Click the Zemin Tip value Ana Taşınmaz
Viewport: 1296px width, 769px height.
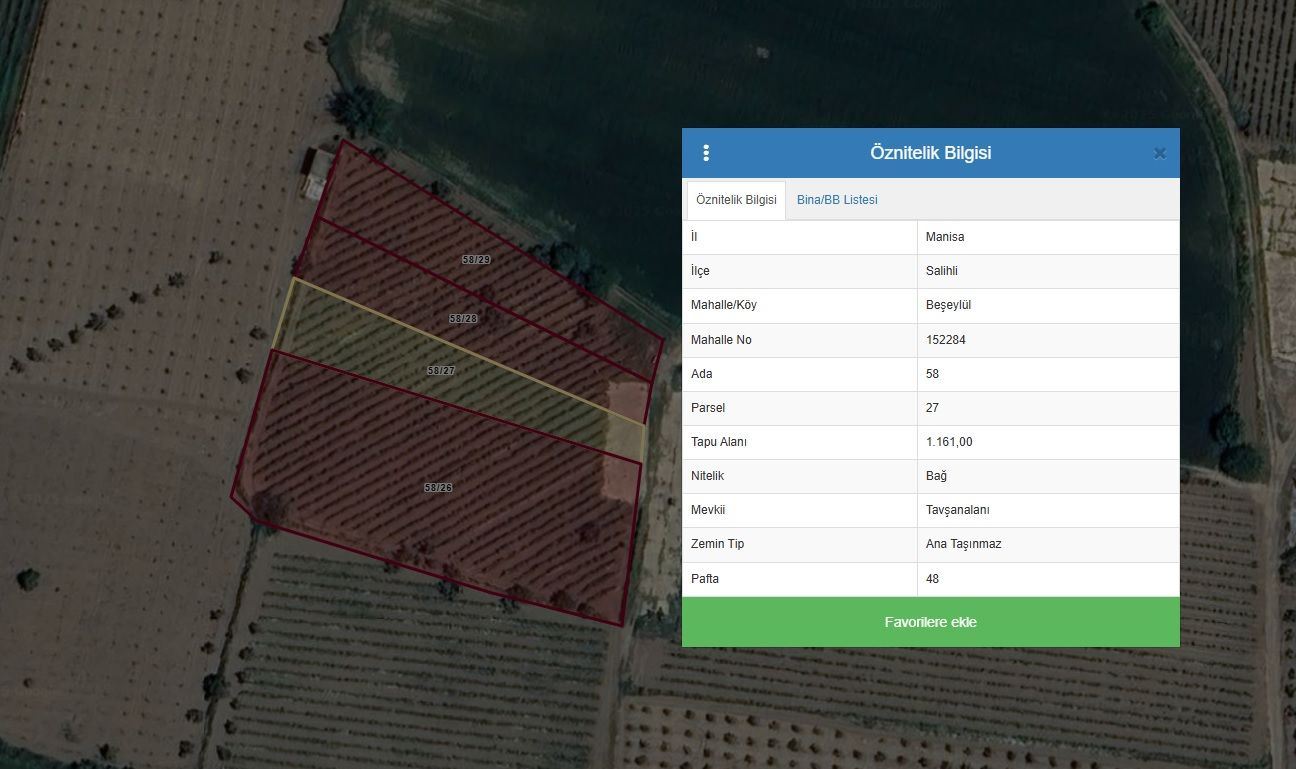[x=963, y=544]
